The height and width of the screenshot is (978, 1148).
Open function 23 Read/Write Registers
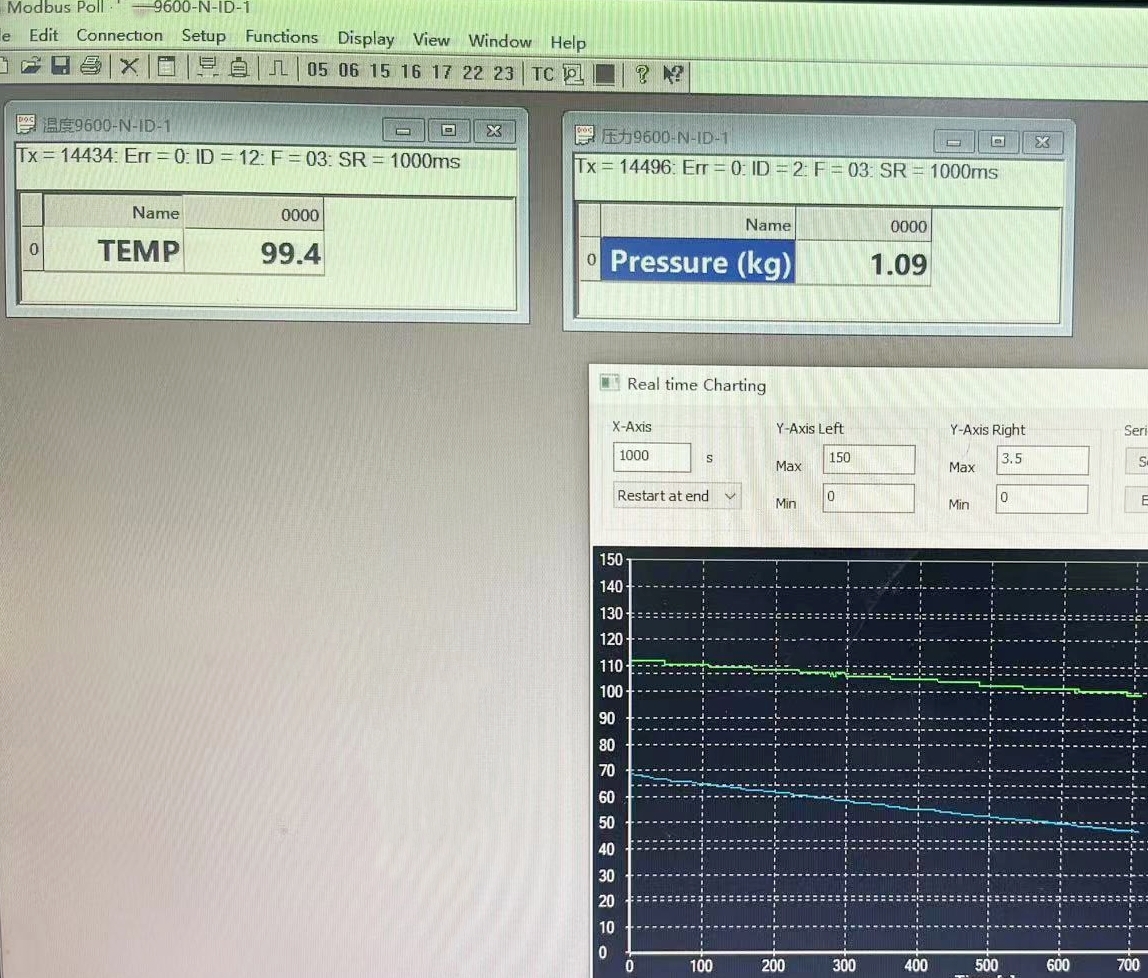point(506,71)
